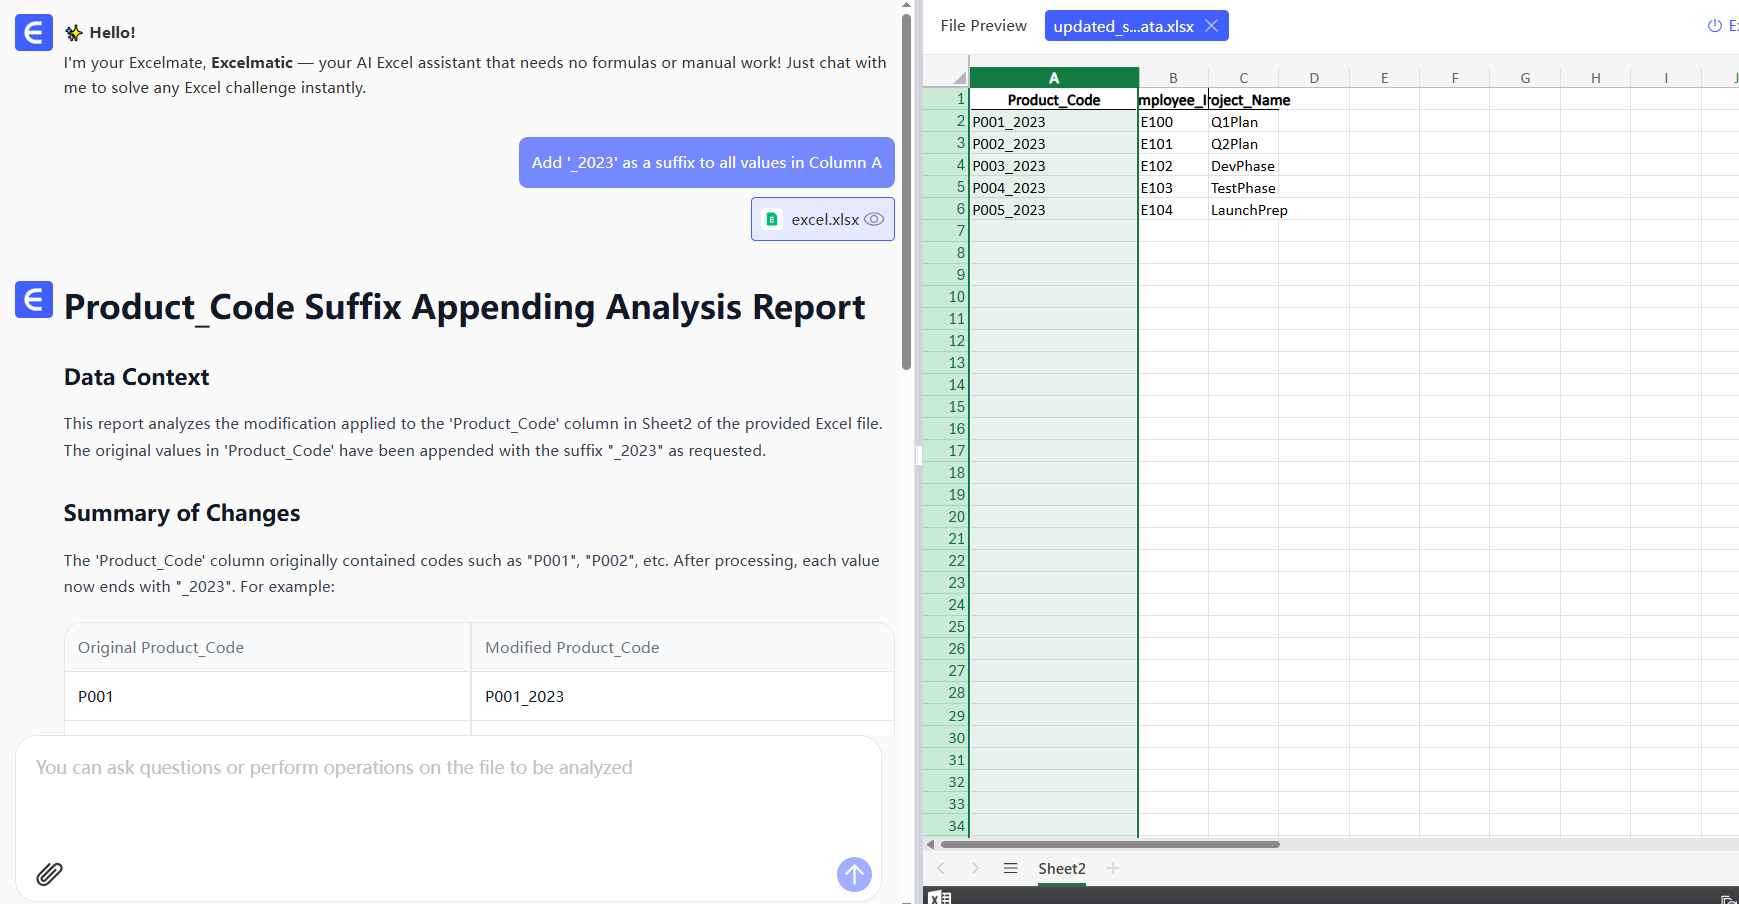Select the updated_s...ata.xlsx file tab
1739x904 pixels.
point(1123,26)
